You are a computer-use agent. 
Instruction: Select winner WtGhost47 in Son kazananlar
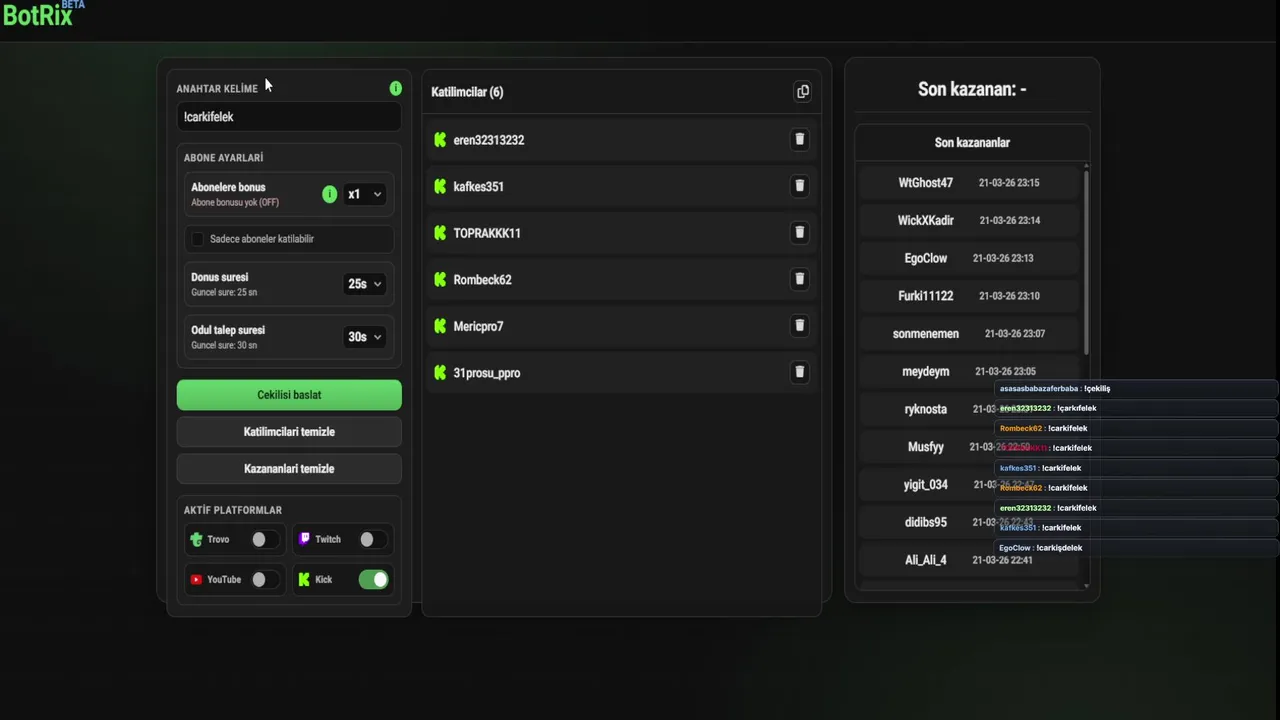pos(926,183)
